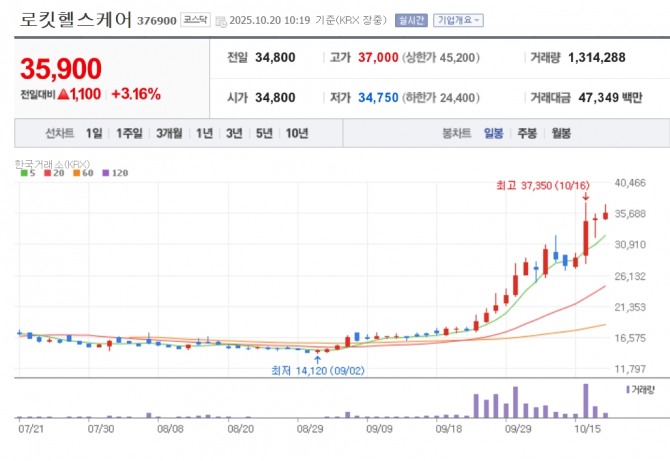The width and height of the screenshot is (670, 461).
Task: Switch to 일봉 candlestick chart
Action: pos(494,133)
